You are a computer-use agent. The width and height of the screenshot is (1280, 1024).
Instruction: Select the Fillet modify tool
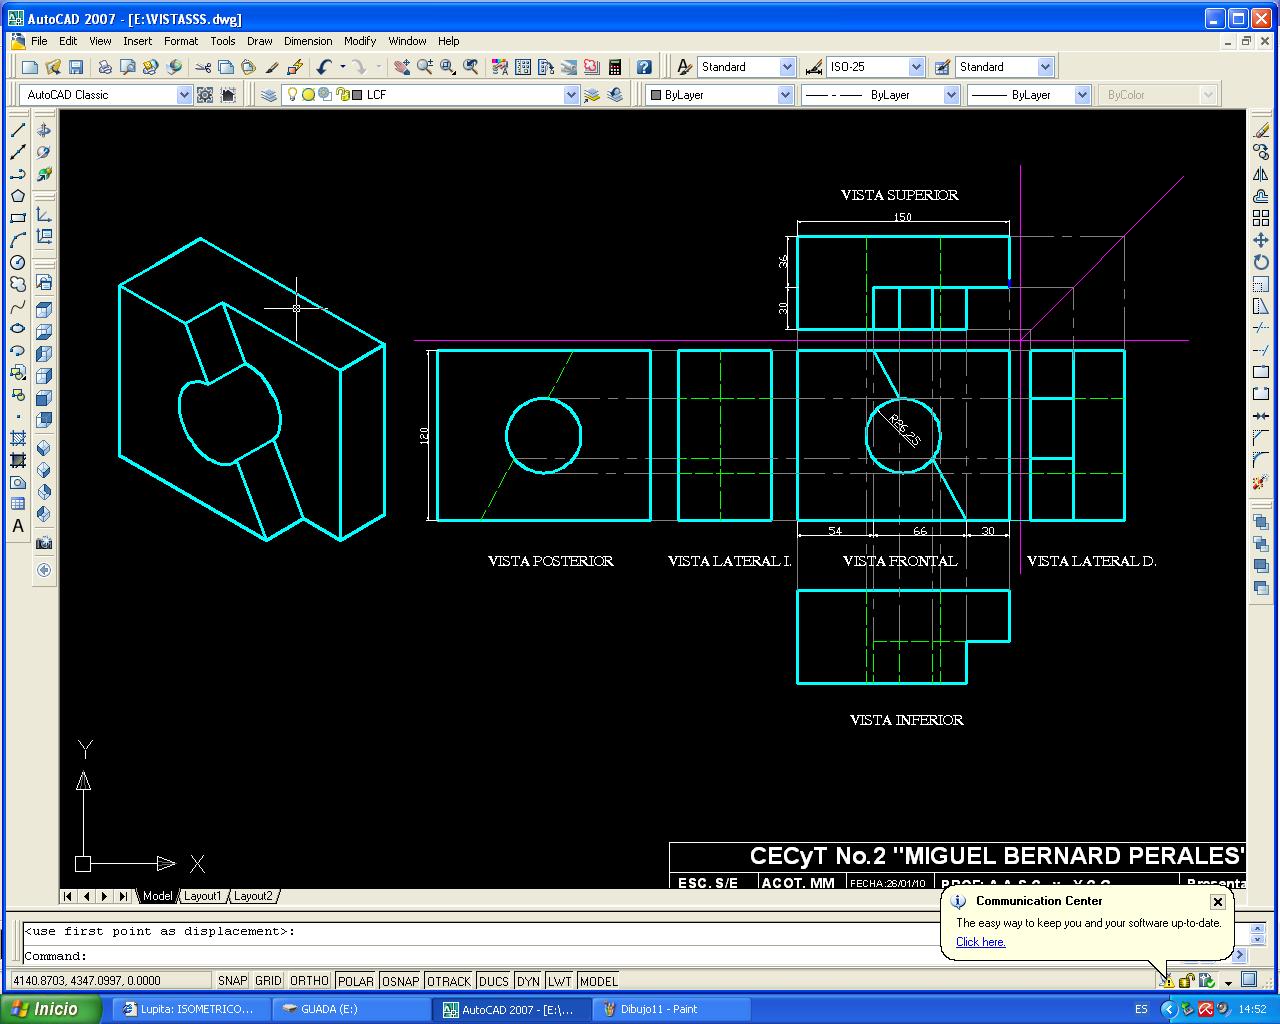coord(1261,460)
